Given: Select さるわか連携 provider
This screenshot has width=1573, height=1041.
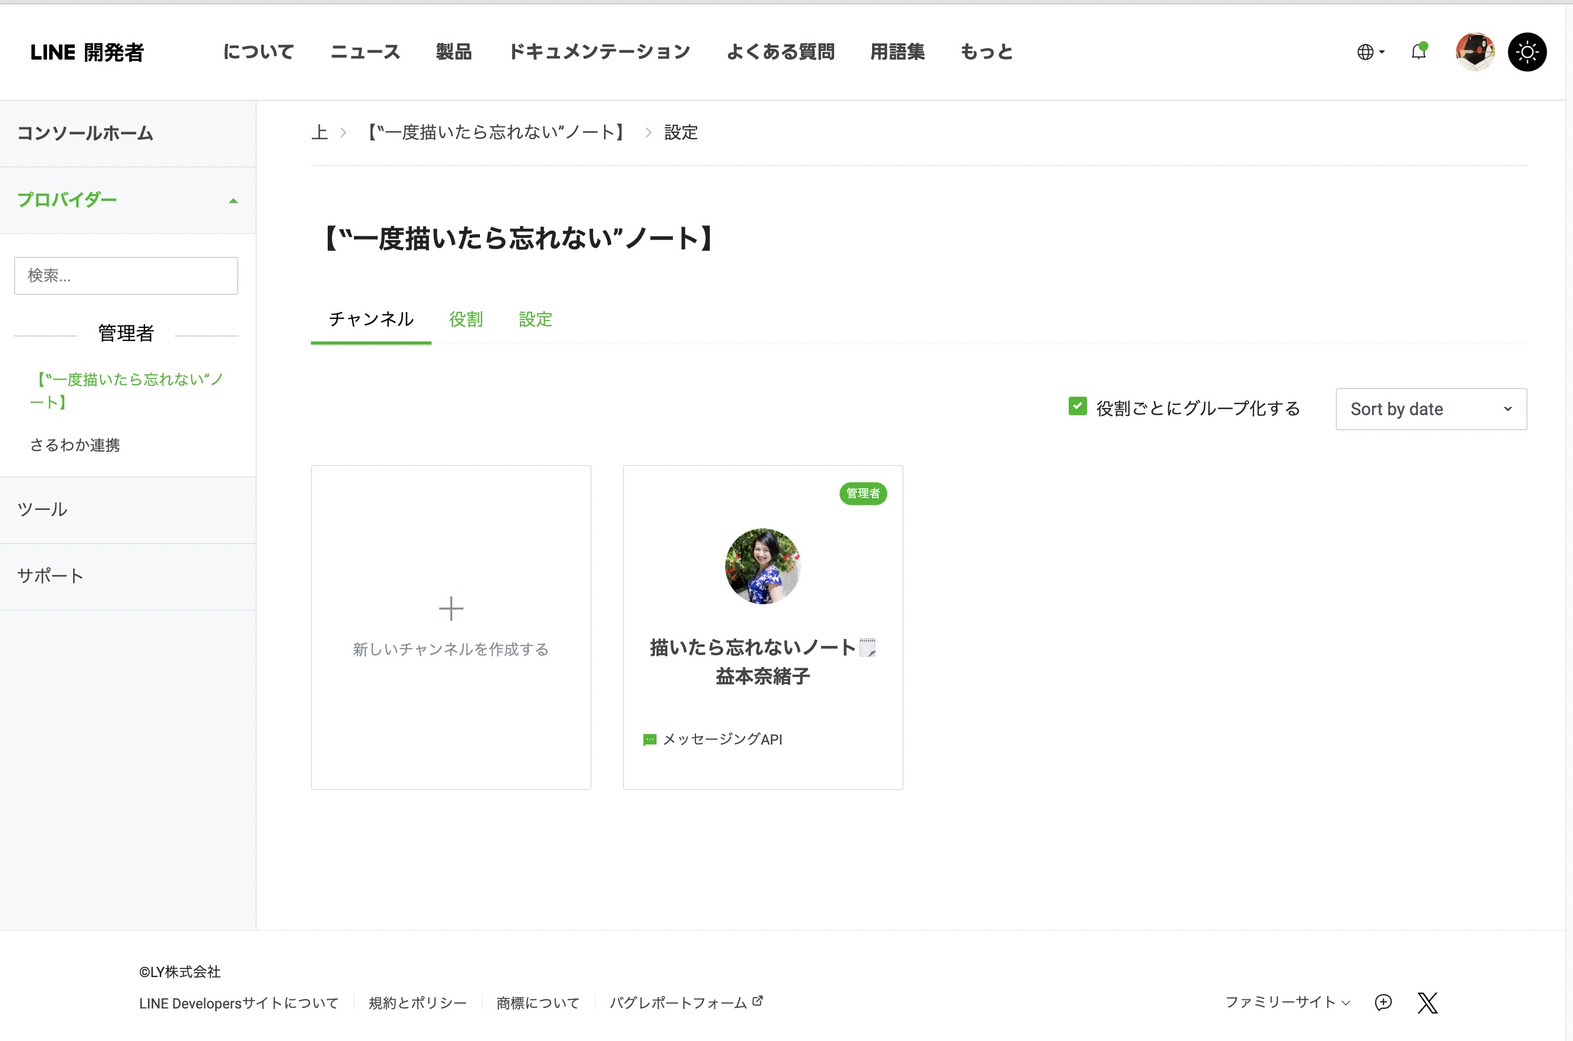Looking at the screenshot, I should pyautogui.click(x=75, y=445).
